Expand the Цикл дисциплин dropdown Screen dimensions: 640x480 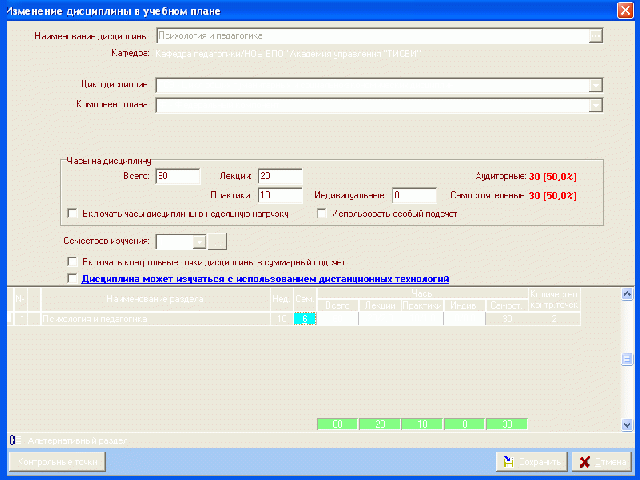tap(596, 86)
